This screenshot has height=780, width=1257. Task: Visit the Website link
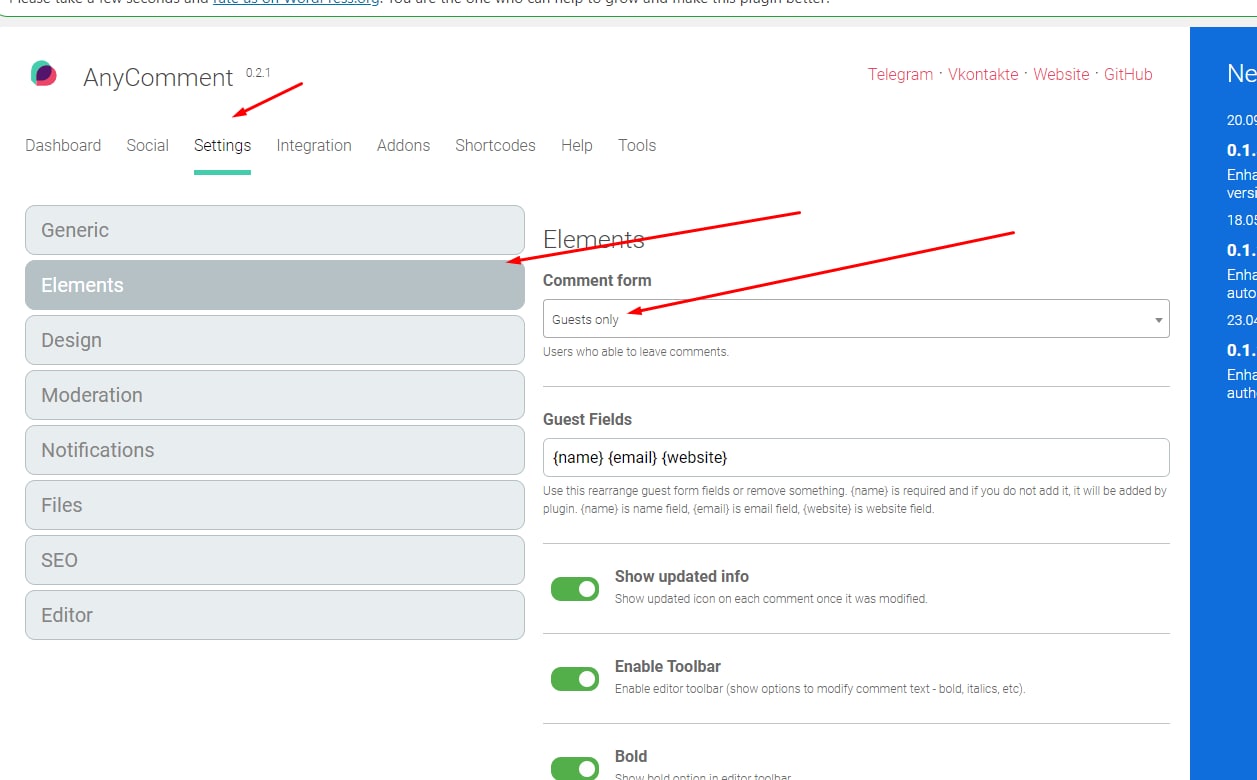tap(1061, 74)
